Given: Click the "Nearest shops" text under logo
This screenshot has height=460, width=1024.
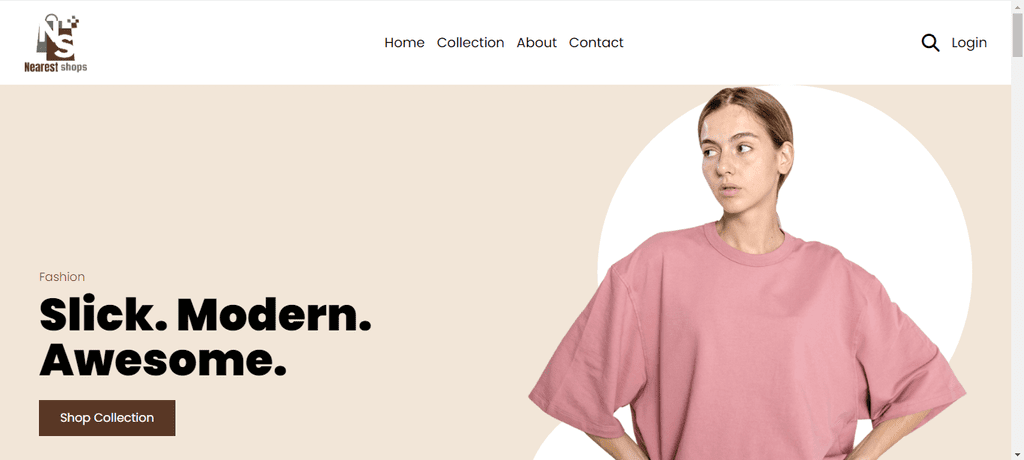Looking at the screenshot, I should click(56, 67).
